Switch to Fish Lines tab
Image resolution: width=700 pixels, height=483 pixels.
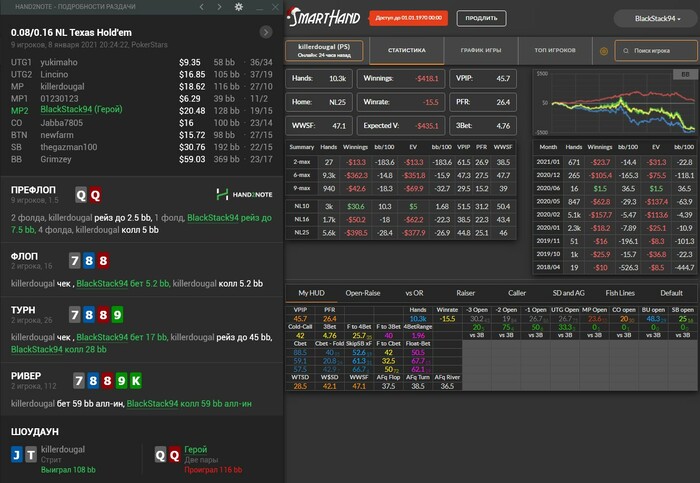point(620,293)
